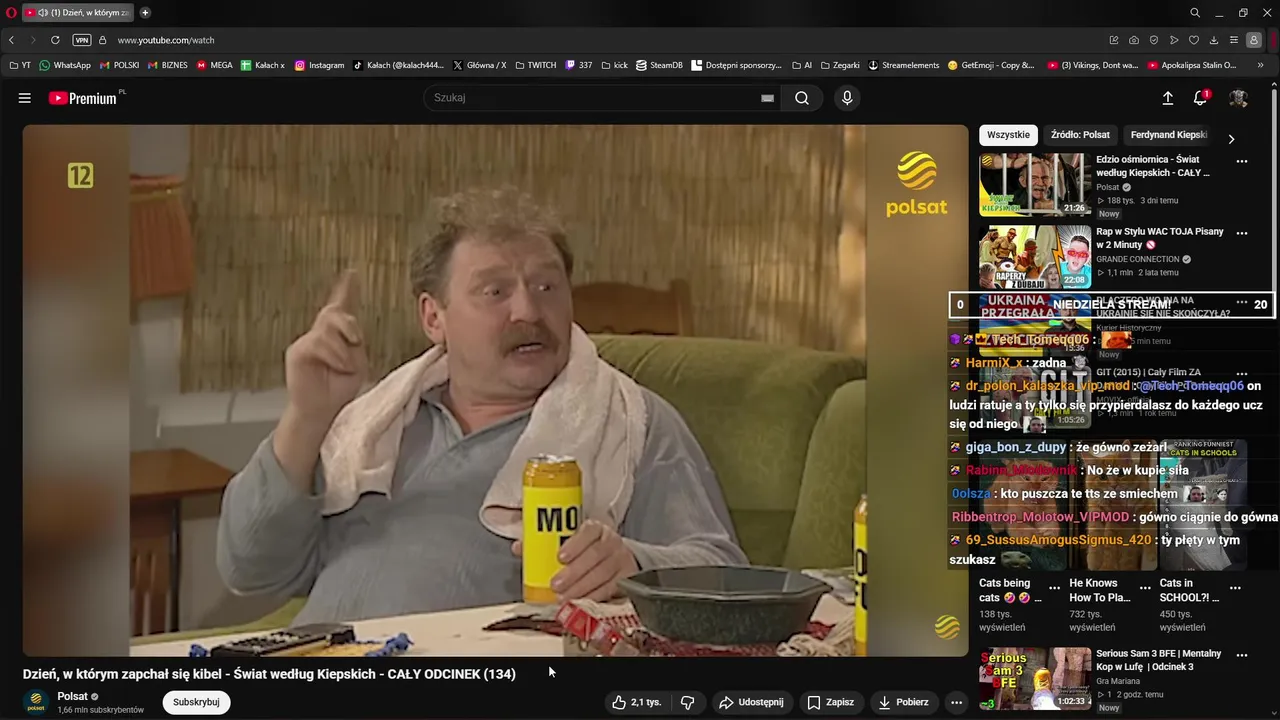Click the Udostępnij share button
Viewport: 1280px width, 720px height.
(751, 702)
